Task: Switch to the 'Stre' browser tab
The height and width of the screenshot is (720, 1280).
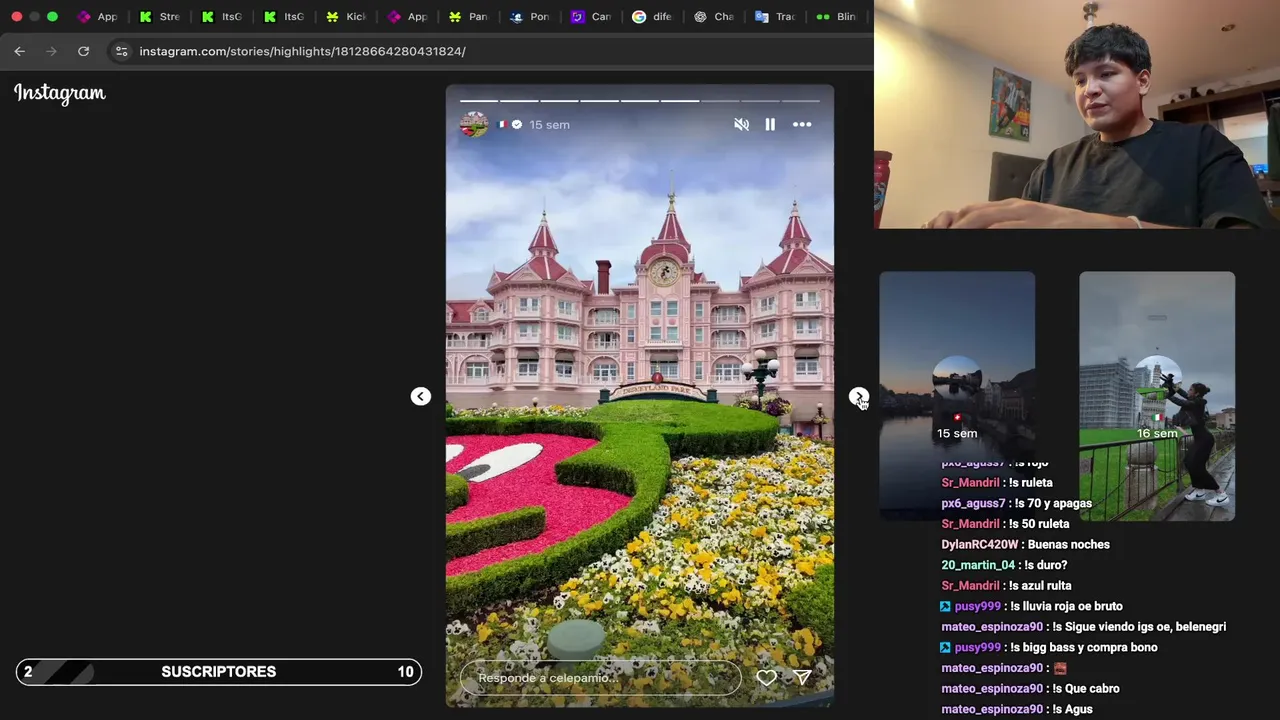Action: pyautogui.click(x=160, y=17)
